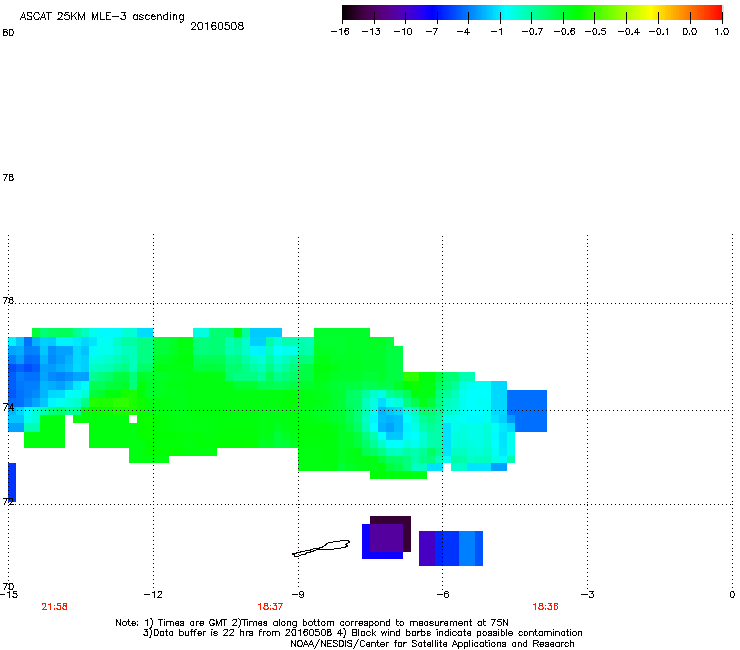Click the black island outline near -9 longitude
740x650 pixels.
coord(321,548)
